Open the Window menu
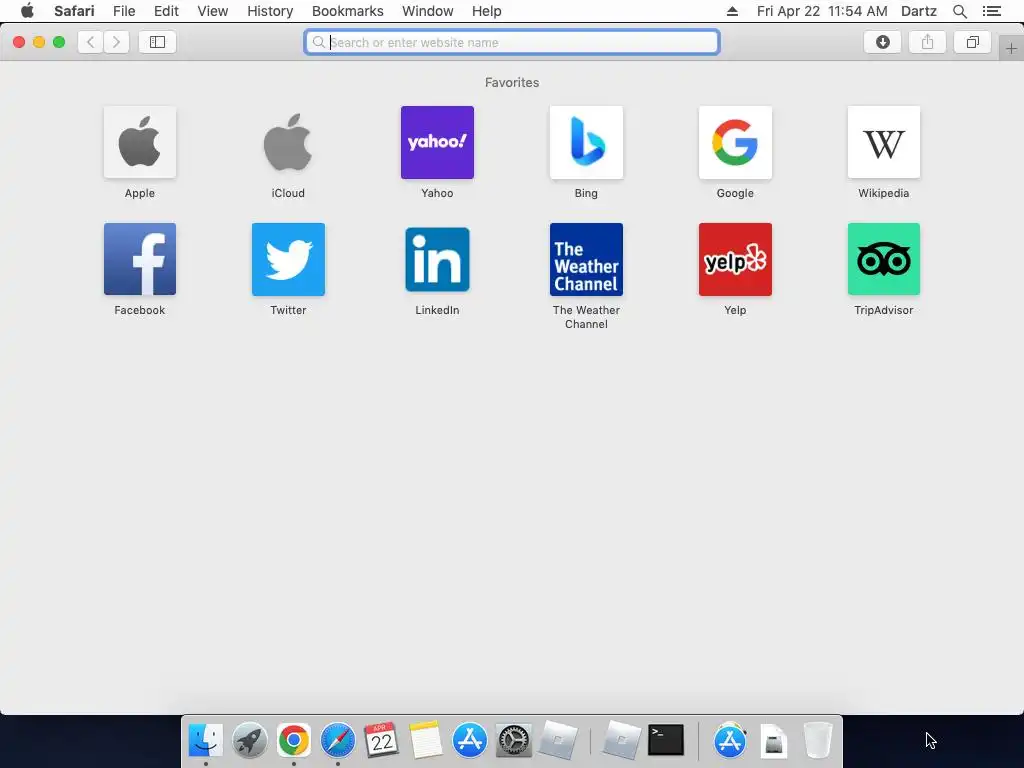1024x768 pixels. coord(428,11)
